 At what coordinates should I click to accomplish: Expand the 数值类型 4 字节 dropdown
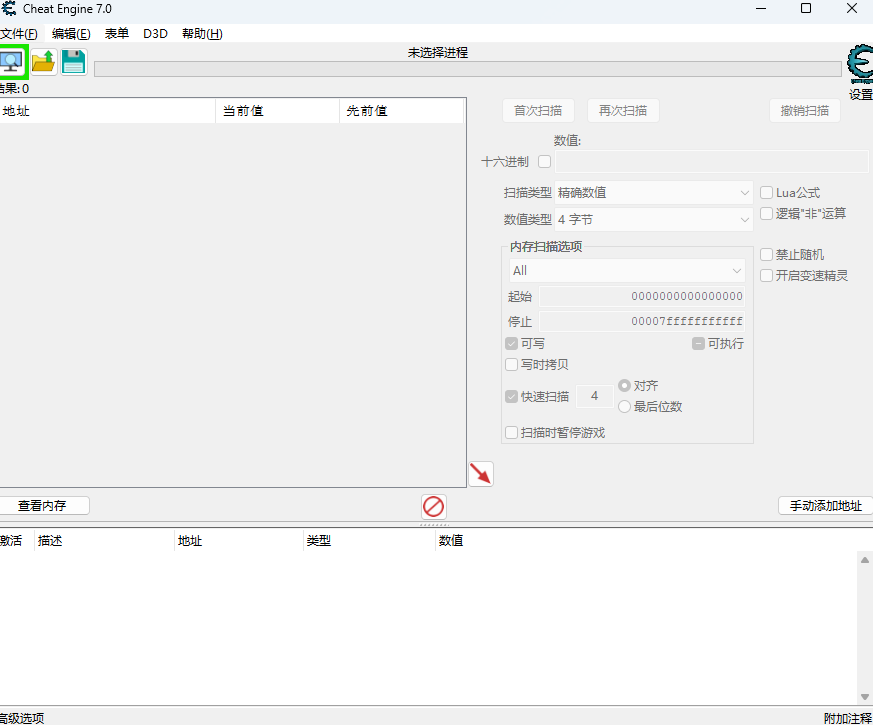654,219
